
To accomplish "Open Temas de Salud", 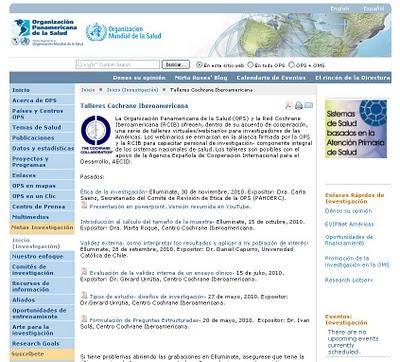I will (x=42, y=127).
